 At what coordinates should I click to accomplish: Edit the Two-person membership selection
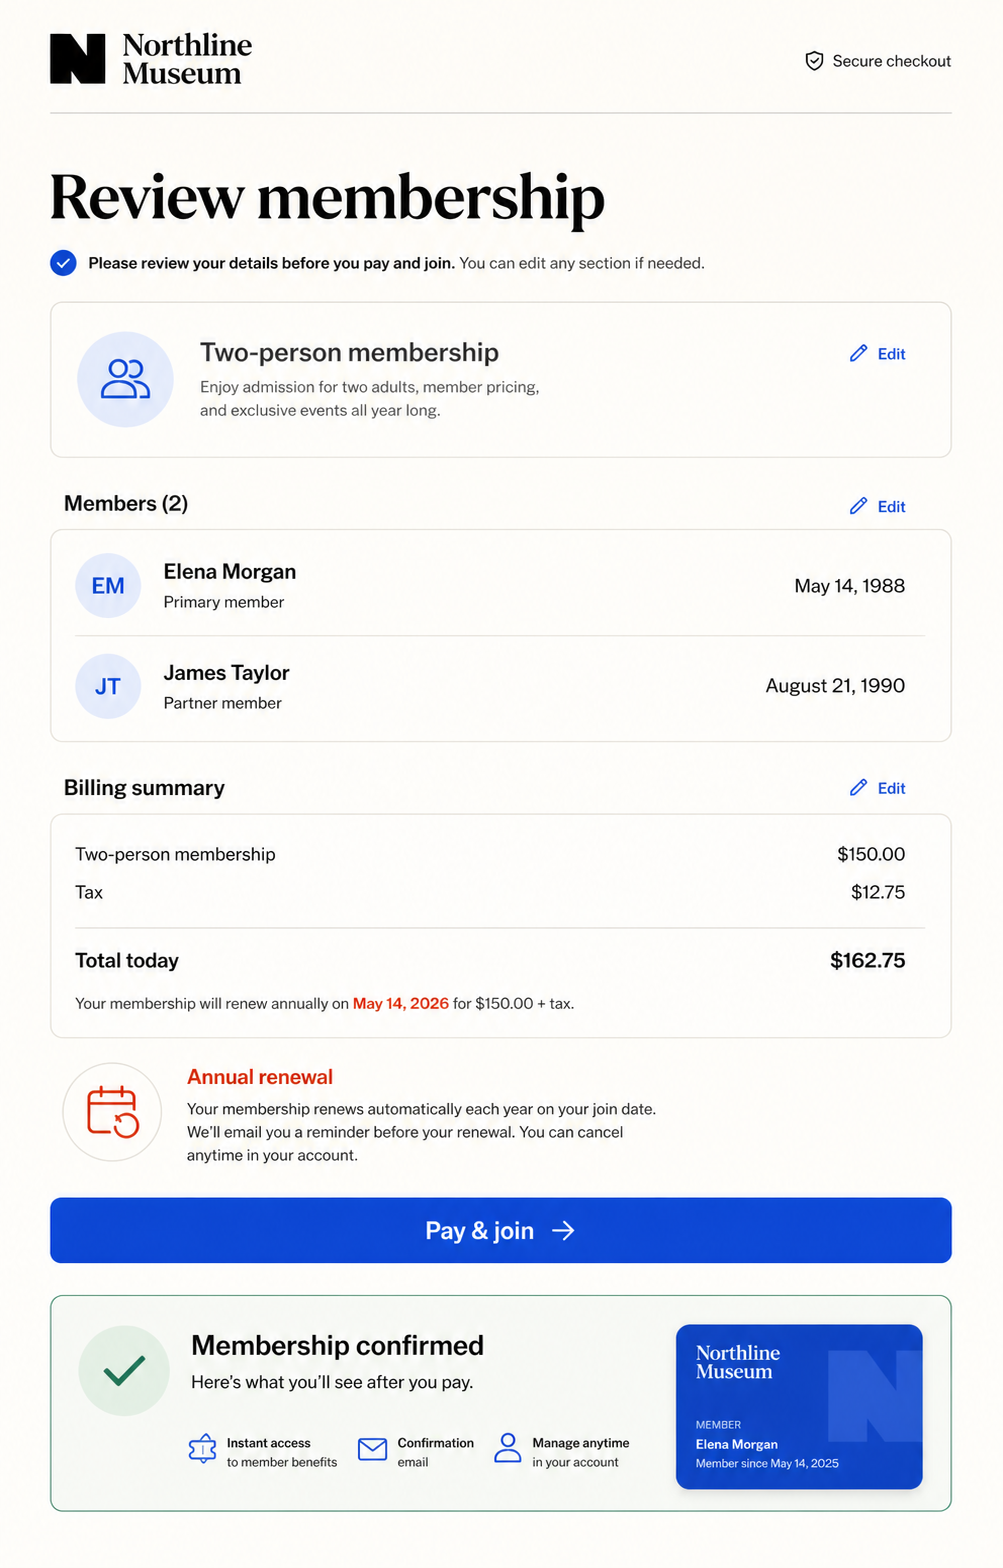877,354
